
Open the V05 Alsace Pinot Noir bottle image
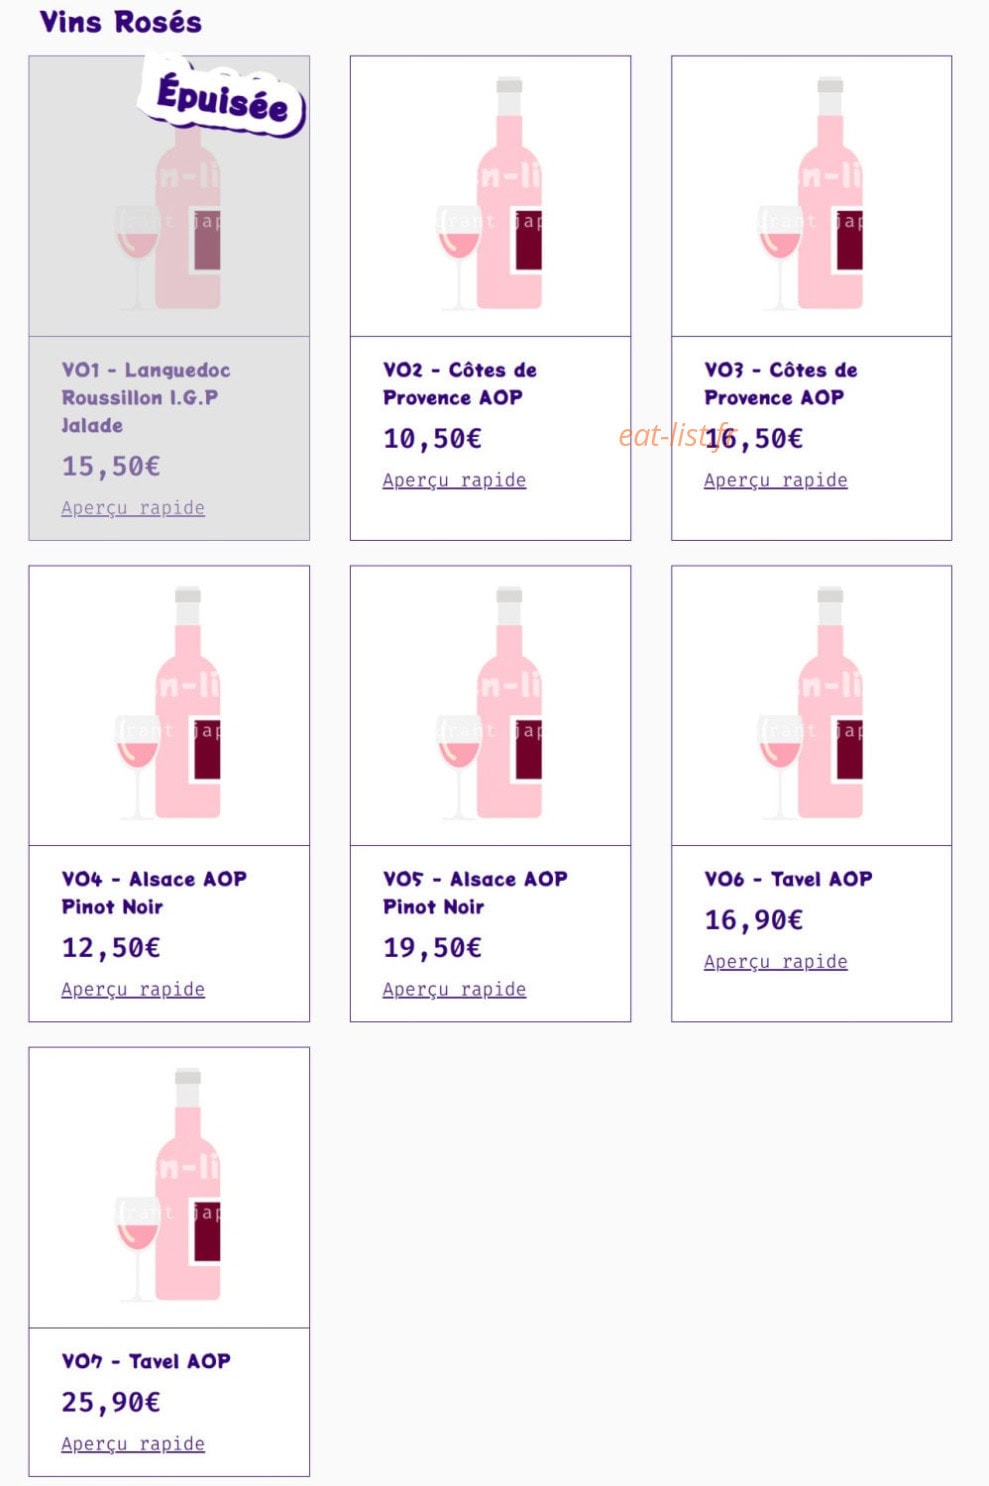click(x=490, y=706)
